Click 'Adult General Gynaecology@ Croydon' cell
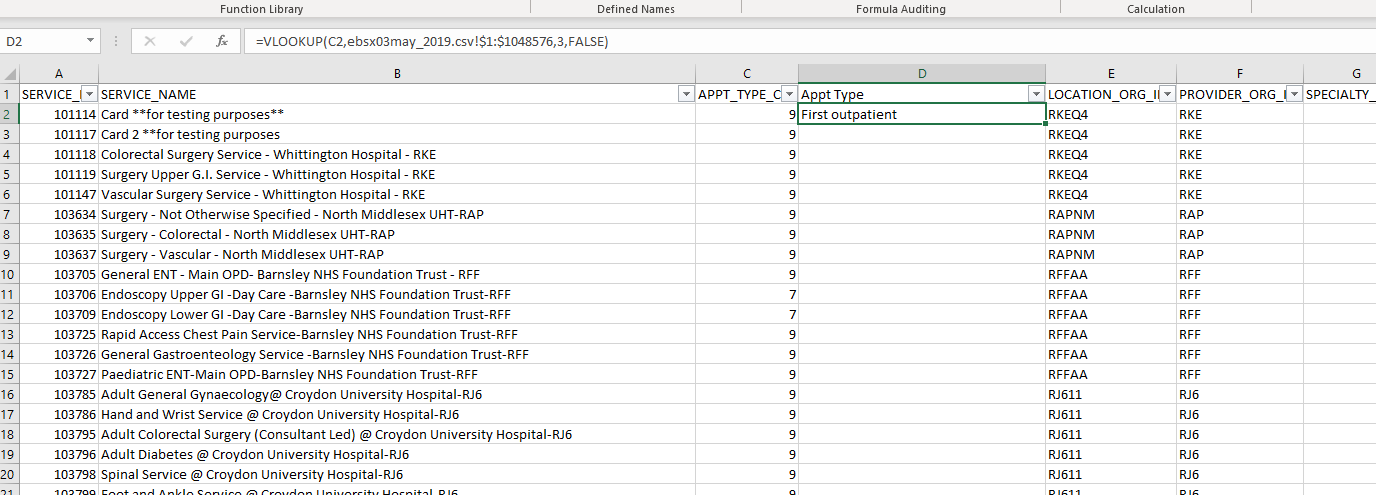This screenshot has width=1376, height=495. 397,394
